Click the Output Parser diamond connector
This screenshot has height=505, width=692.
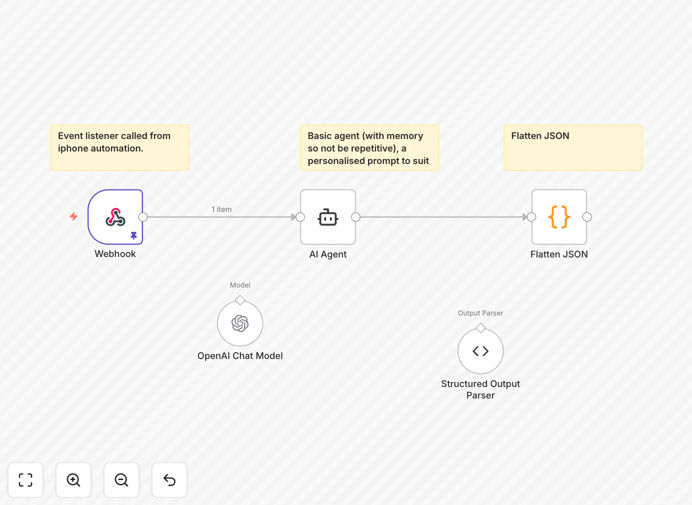pyautogui.click(x=481, y=328)
